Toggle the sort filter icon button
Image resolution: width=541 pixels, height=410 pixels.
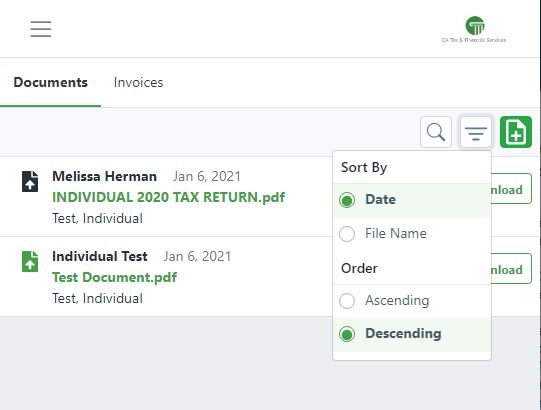click(476, 132)
